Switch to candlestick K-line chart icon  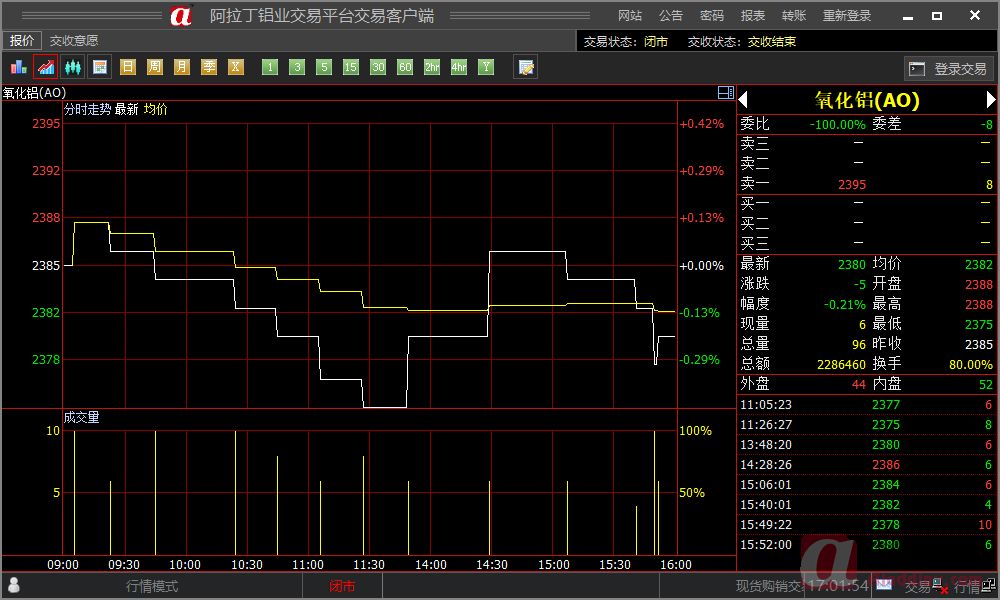point(73,67)
